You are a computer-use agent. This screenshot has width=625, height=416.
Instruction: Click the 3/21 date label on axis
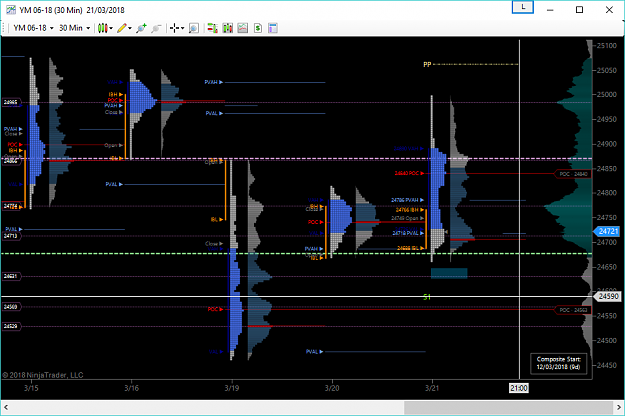(432, 388)
